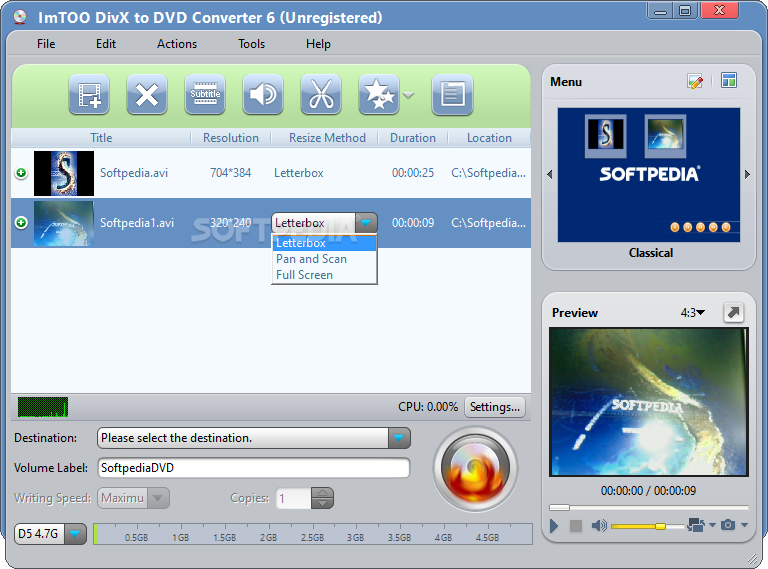Click the Menu templates layout icon
Screen dimensions: 768x569
(x=729, y=80)
